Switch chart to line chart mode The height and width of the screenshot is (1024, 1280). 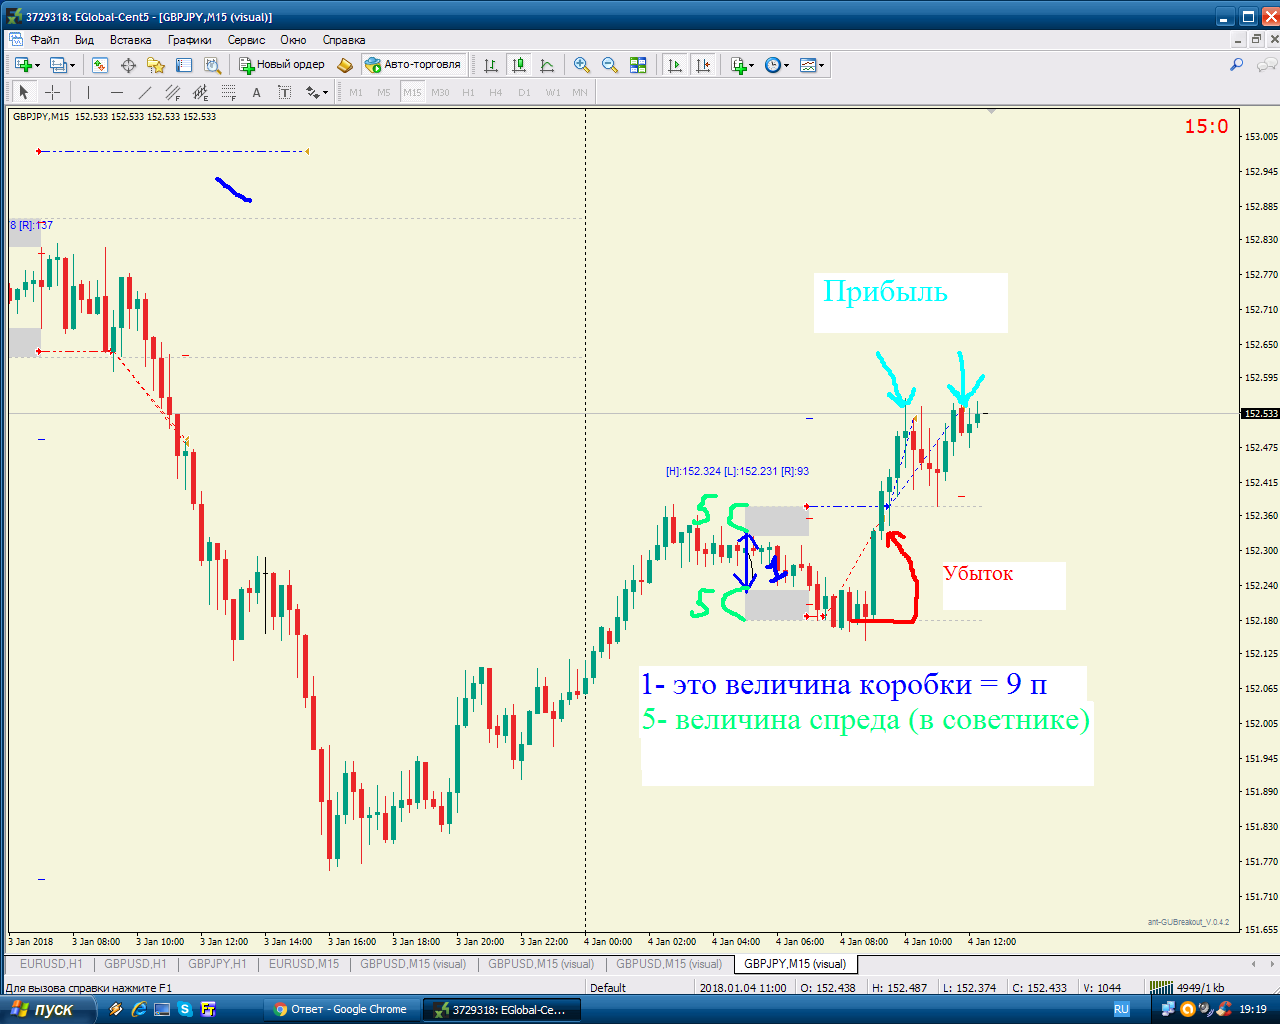pos(546,65)
